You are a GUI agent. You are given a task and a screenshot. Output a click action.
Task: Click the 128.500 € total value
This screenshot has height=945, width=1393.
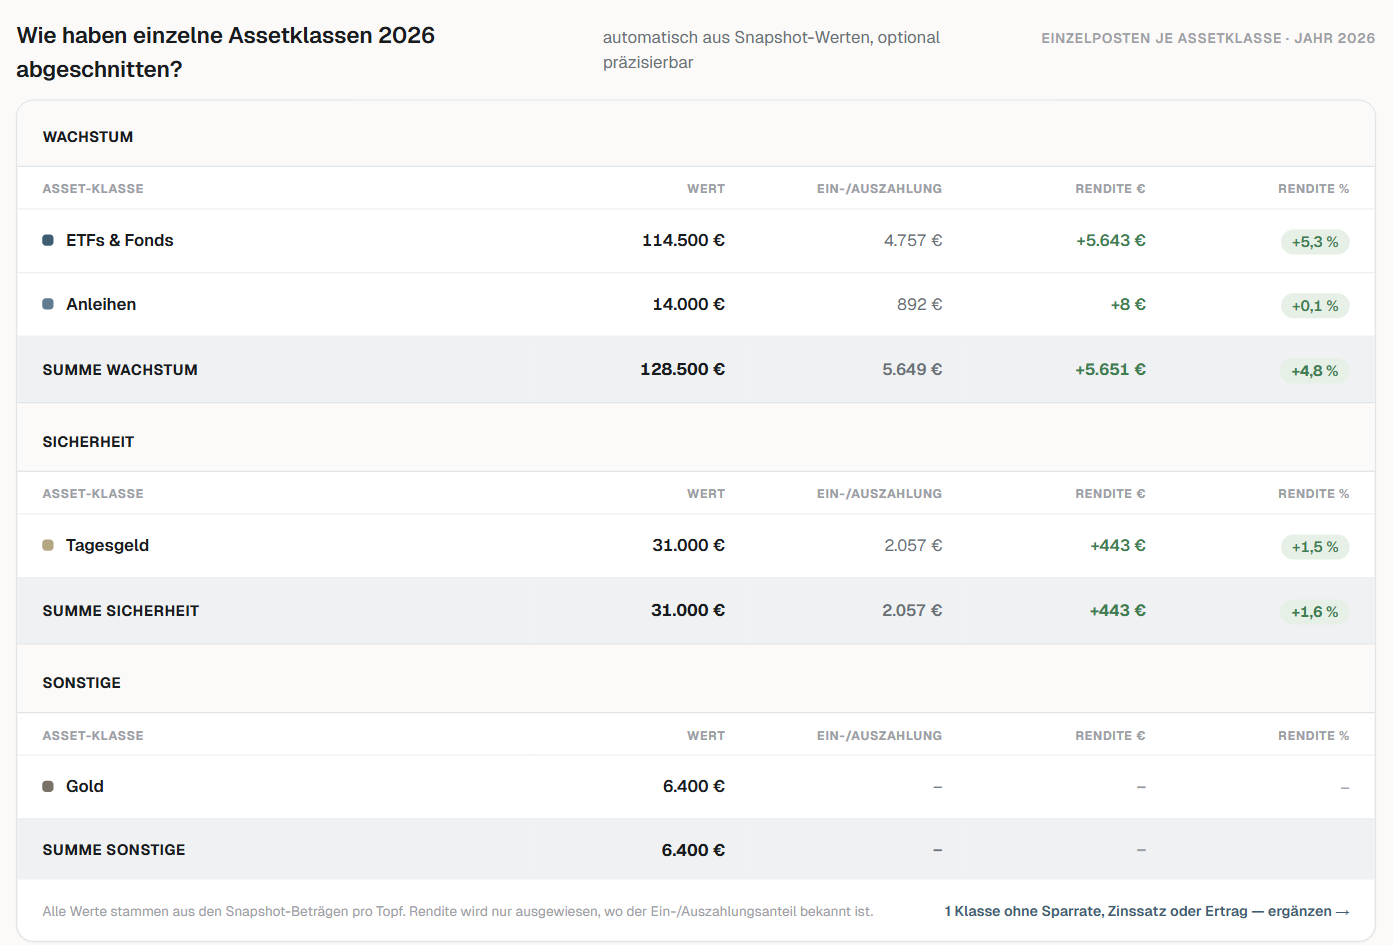(x=682, y=369)
